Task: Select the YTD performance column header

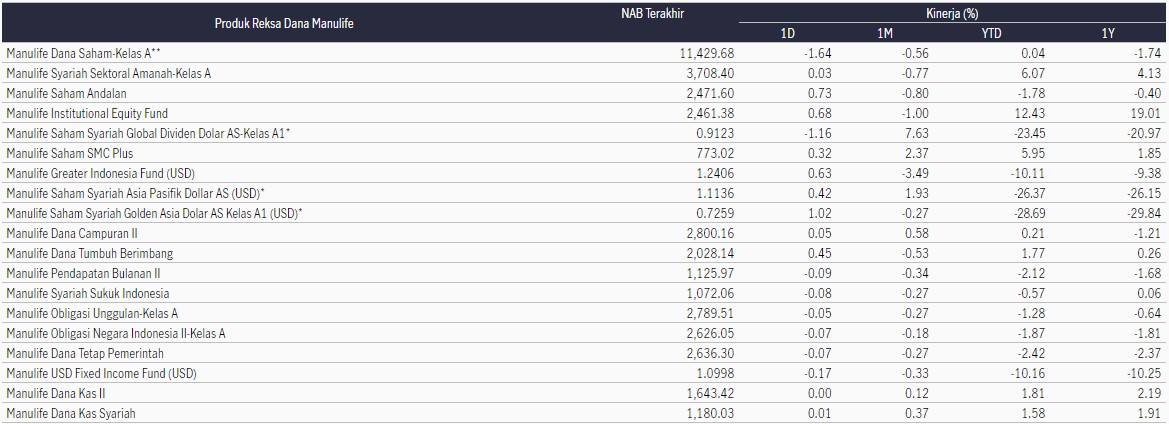Action: point(991,34)
